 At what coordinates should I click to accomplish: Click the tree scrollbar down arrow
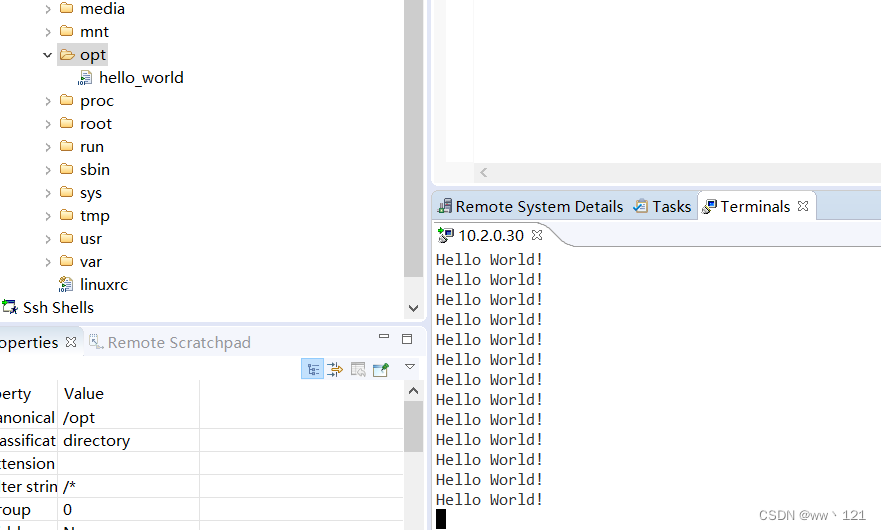414,309
